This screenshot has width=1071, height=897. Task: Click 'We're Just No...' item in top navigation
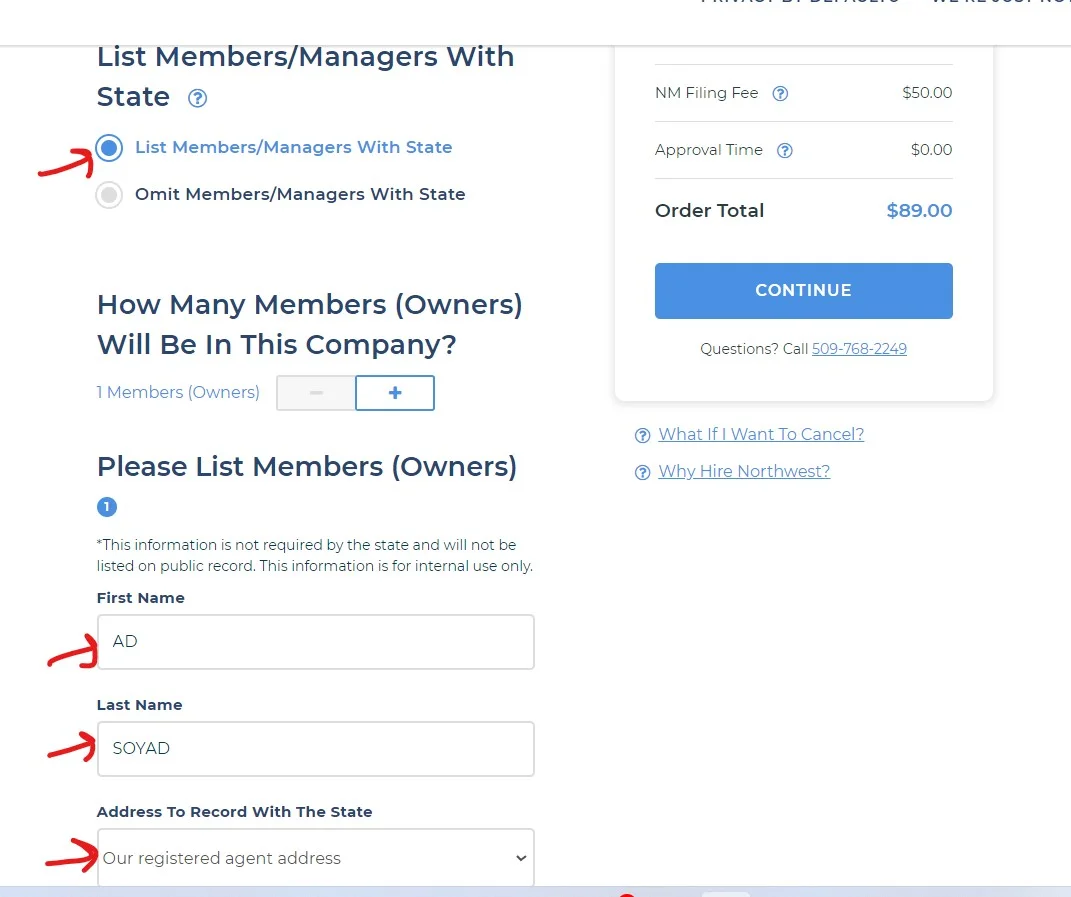coord(1000,3)
